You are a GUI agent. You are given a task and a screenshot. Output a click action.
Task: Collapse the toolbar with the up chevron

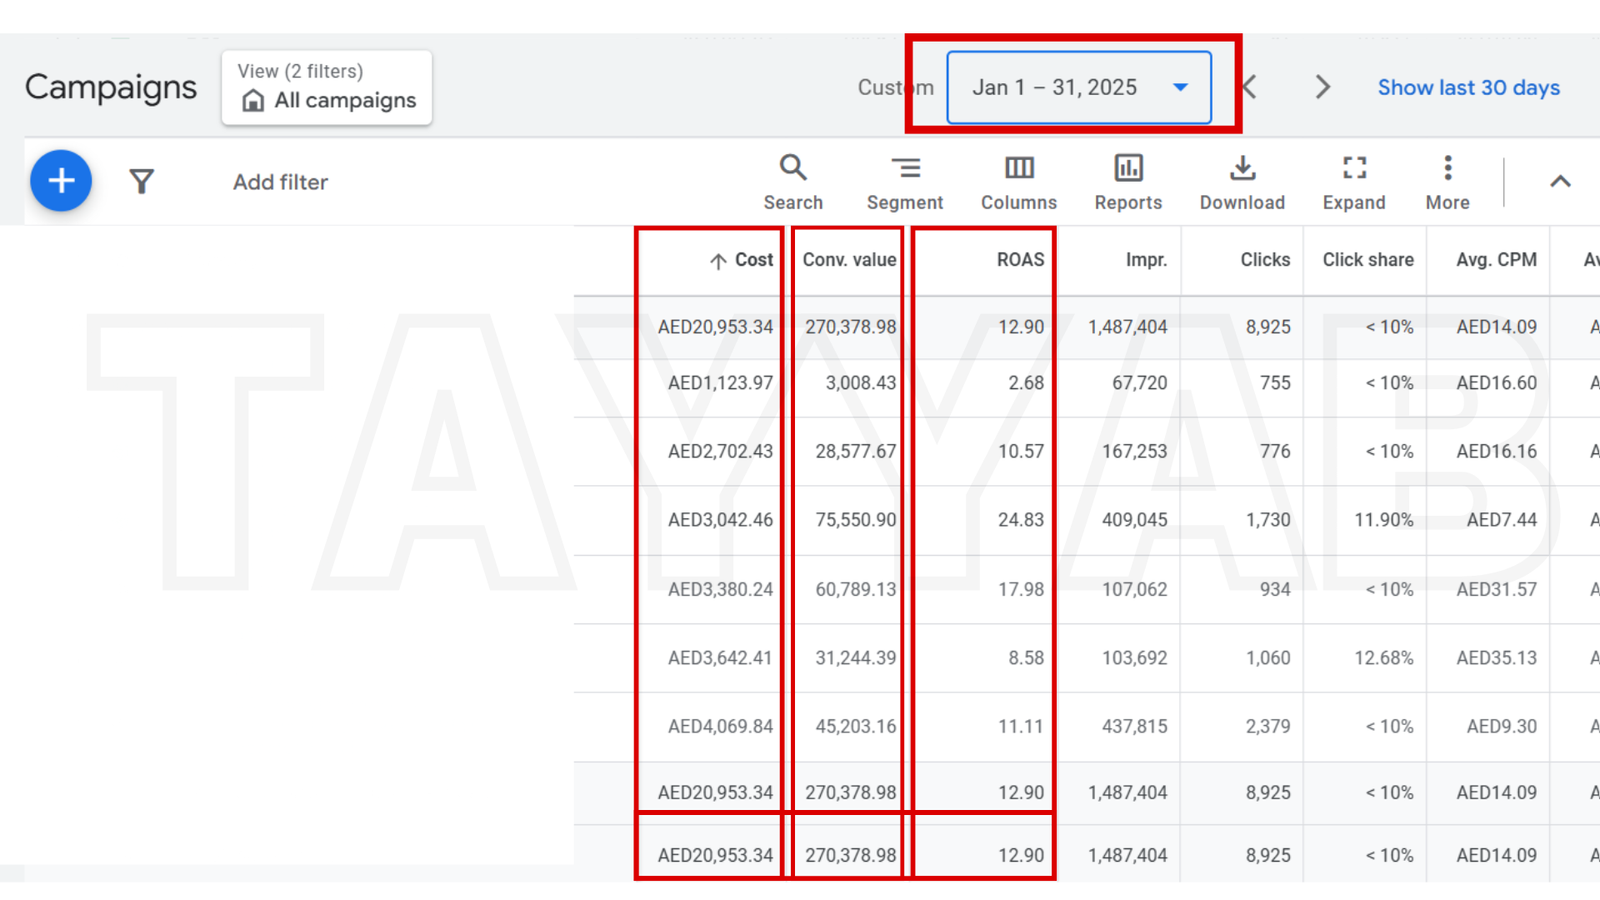(x=1560, y=181)
